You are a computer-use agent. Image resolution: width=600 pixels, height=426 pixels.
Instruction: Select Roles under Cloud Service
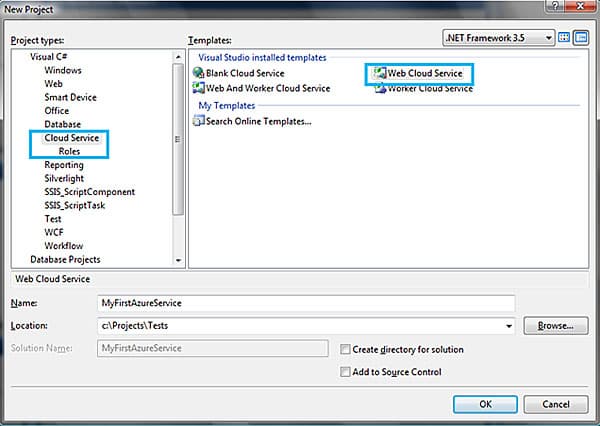[69, 151]
